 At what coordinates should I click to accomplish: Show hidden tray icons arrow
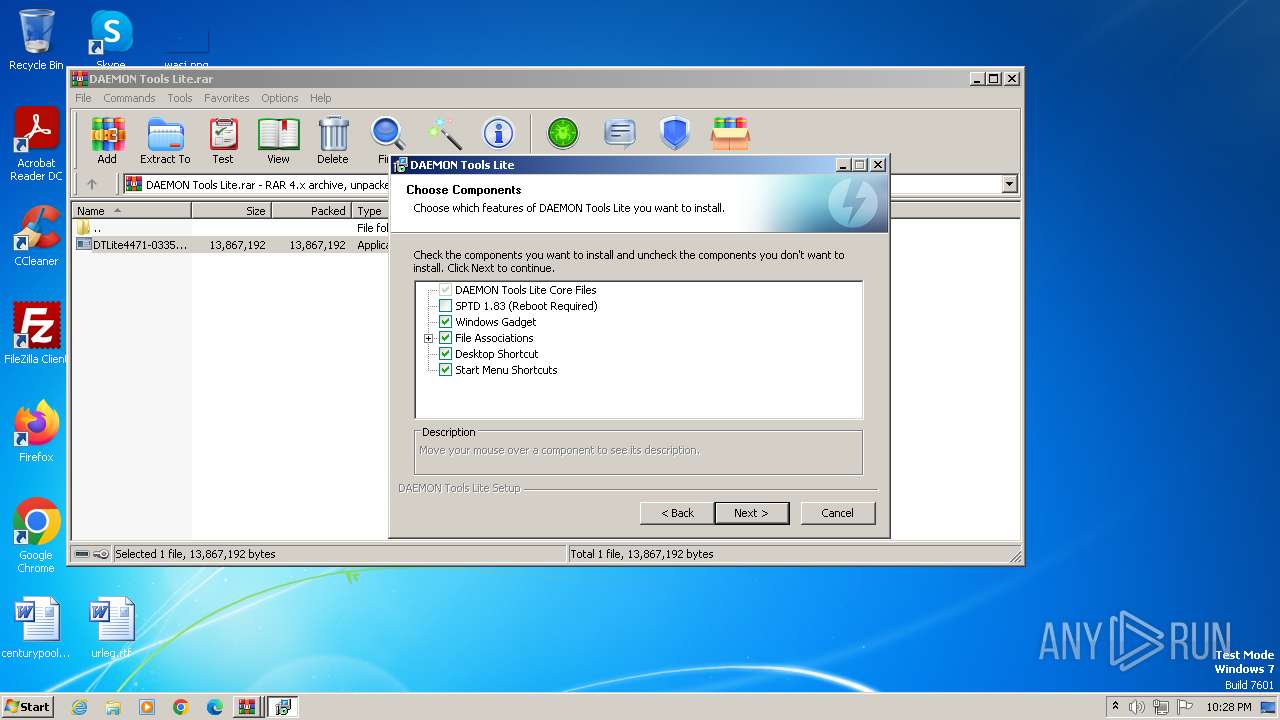pyautogui.click(x=1115, y=707)
